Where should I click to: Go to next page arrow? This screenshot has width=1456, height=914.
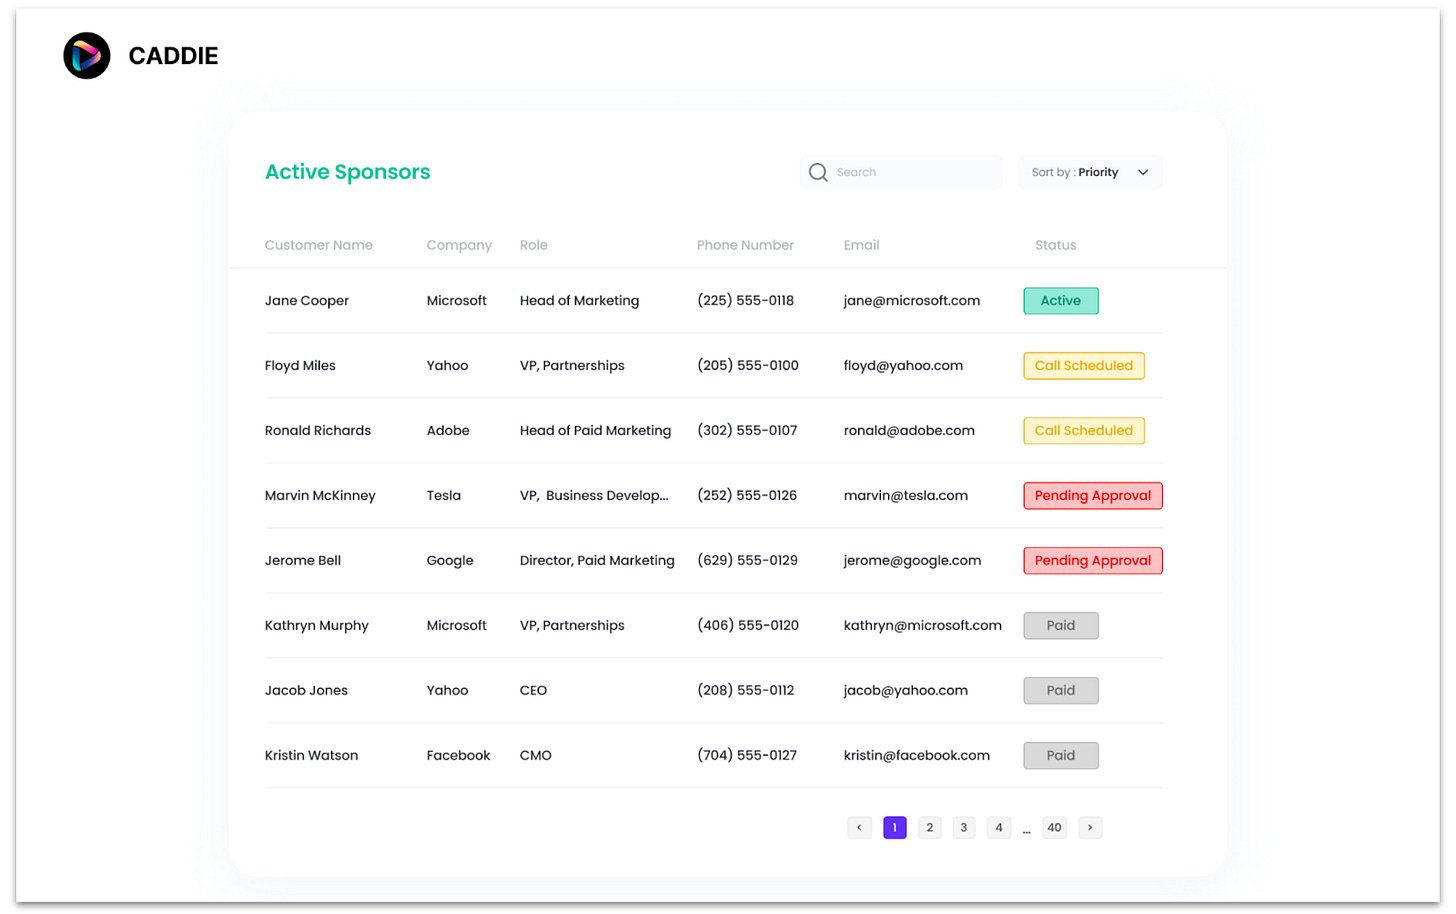pos(1090,828)
